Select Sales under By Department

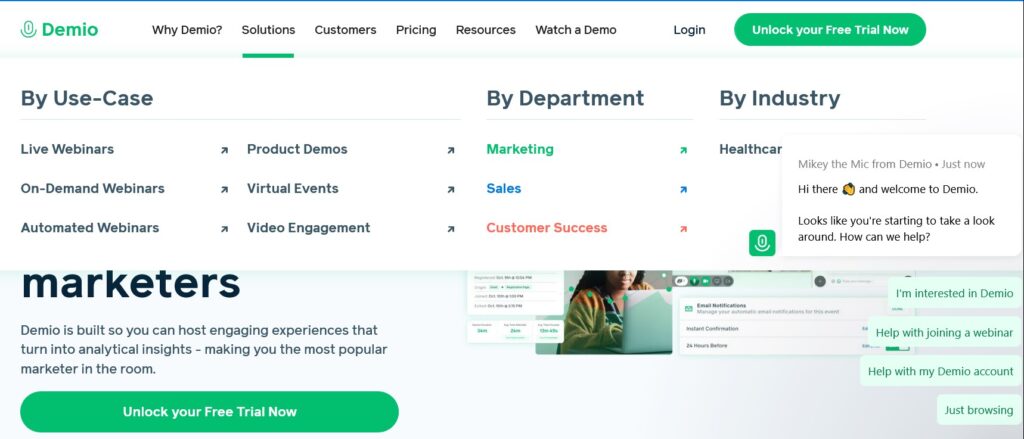click(504, 188)
